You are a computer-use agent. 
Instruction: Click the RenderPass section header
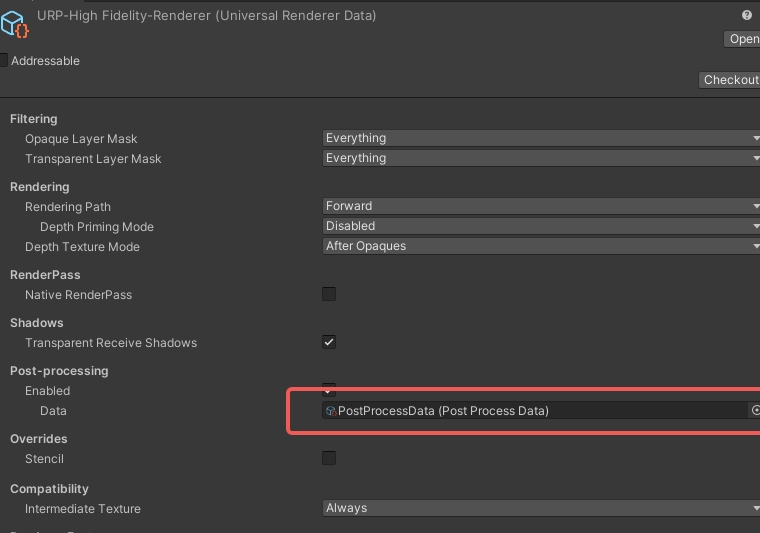pyautogui.click(x=45, y=275)
